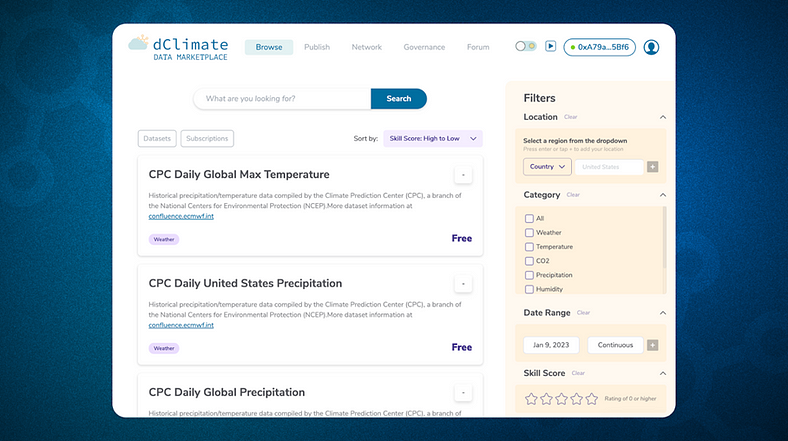The image size is (788, 441).
Task: Open the Publish page
Action: 317,47
